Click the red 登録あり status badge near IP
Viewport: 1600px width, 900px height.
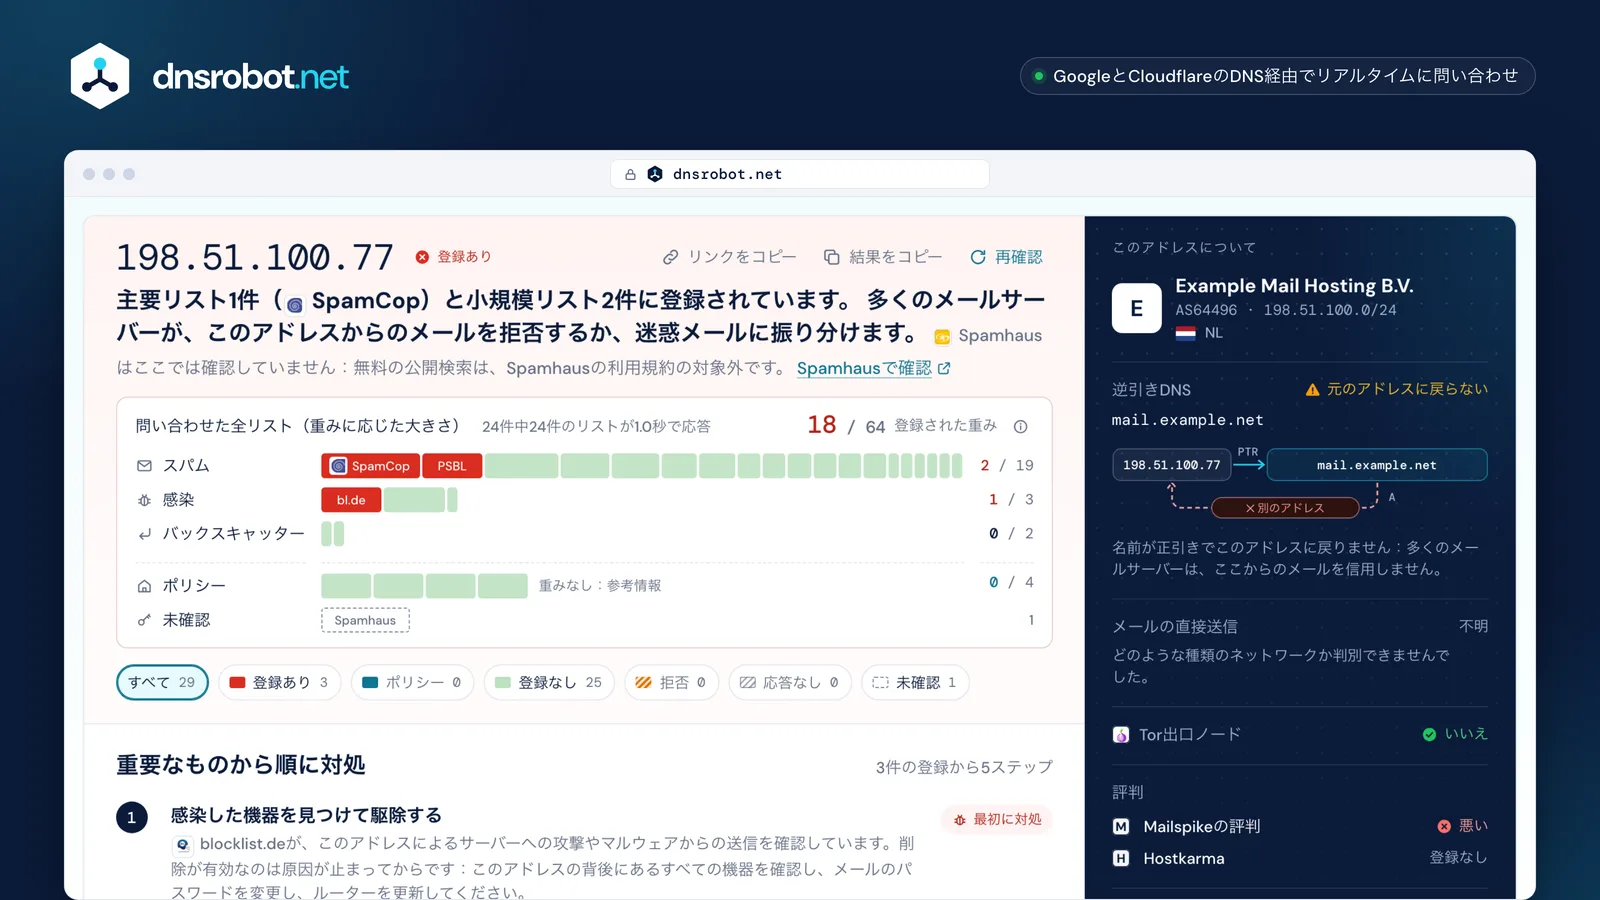point(454,257)
